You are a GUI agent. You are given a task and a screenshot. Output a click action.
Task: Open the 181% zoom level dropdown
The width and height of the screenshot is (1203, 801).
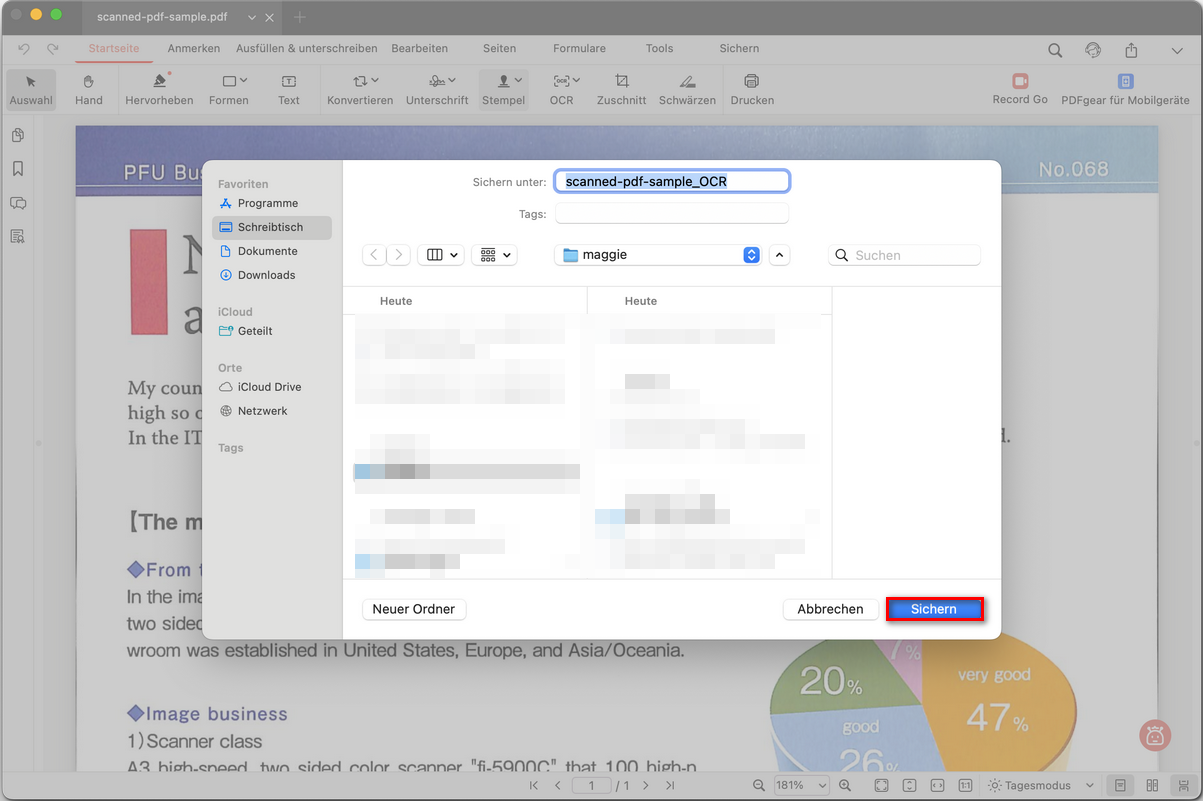click(801, 786)
